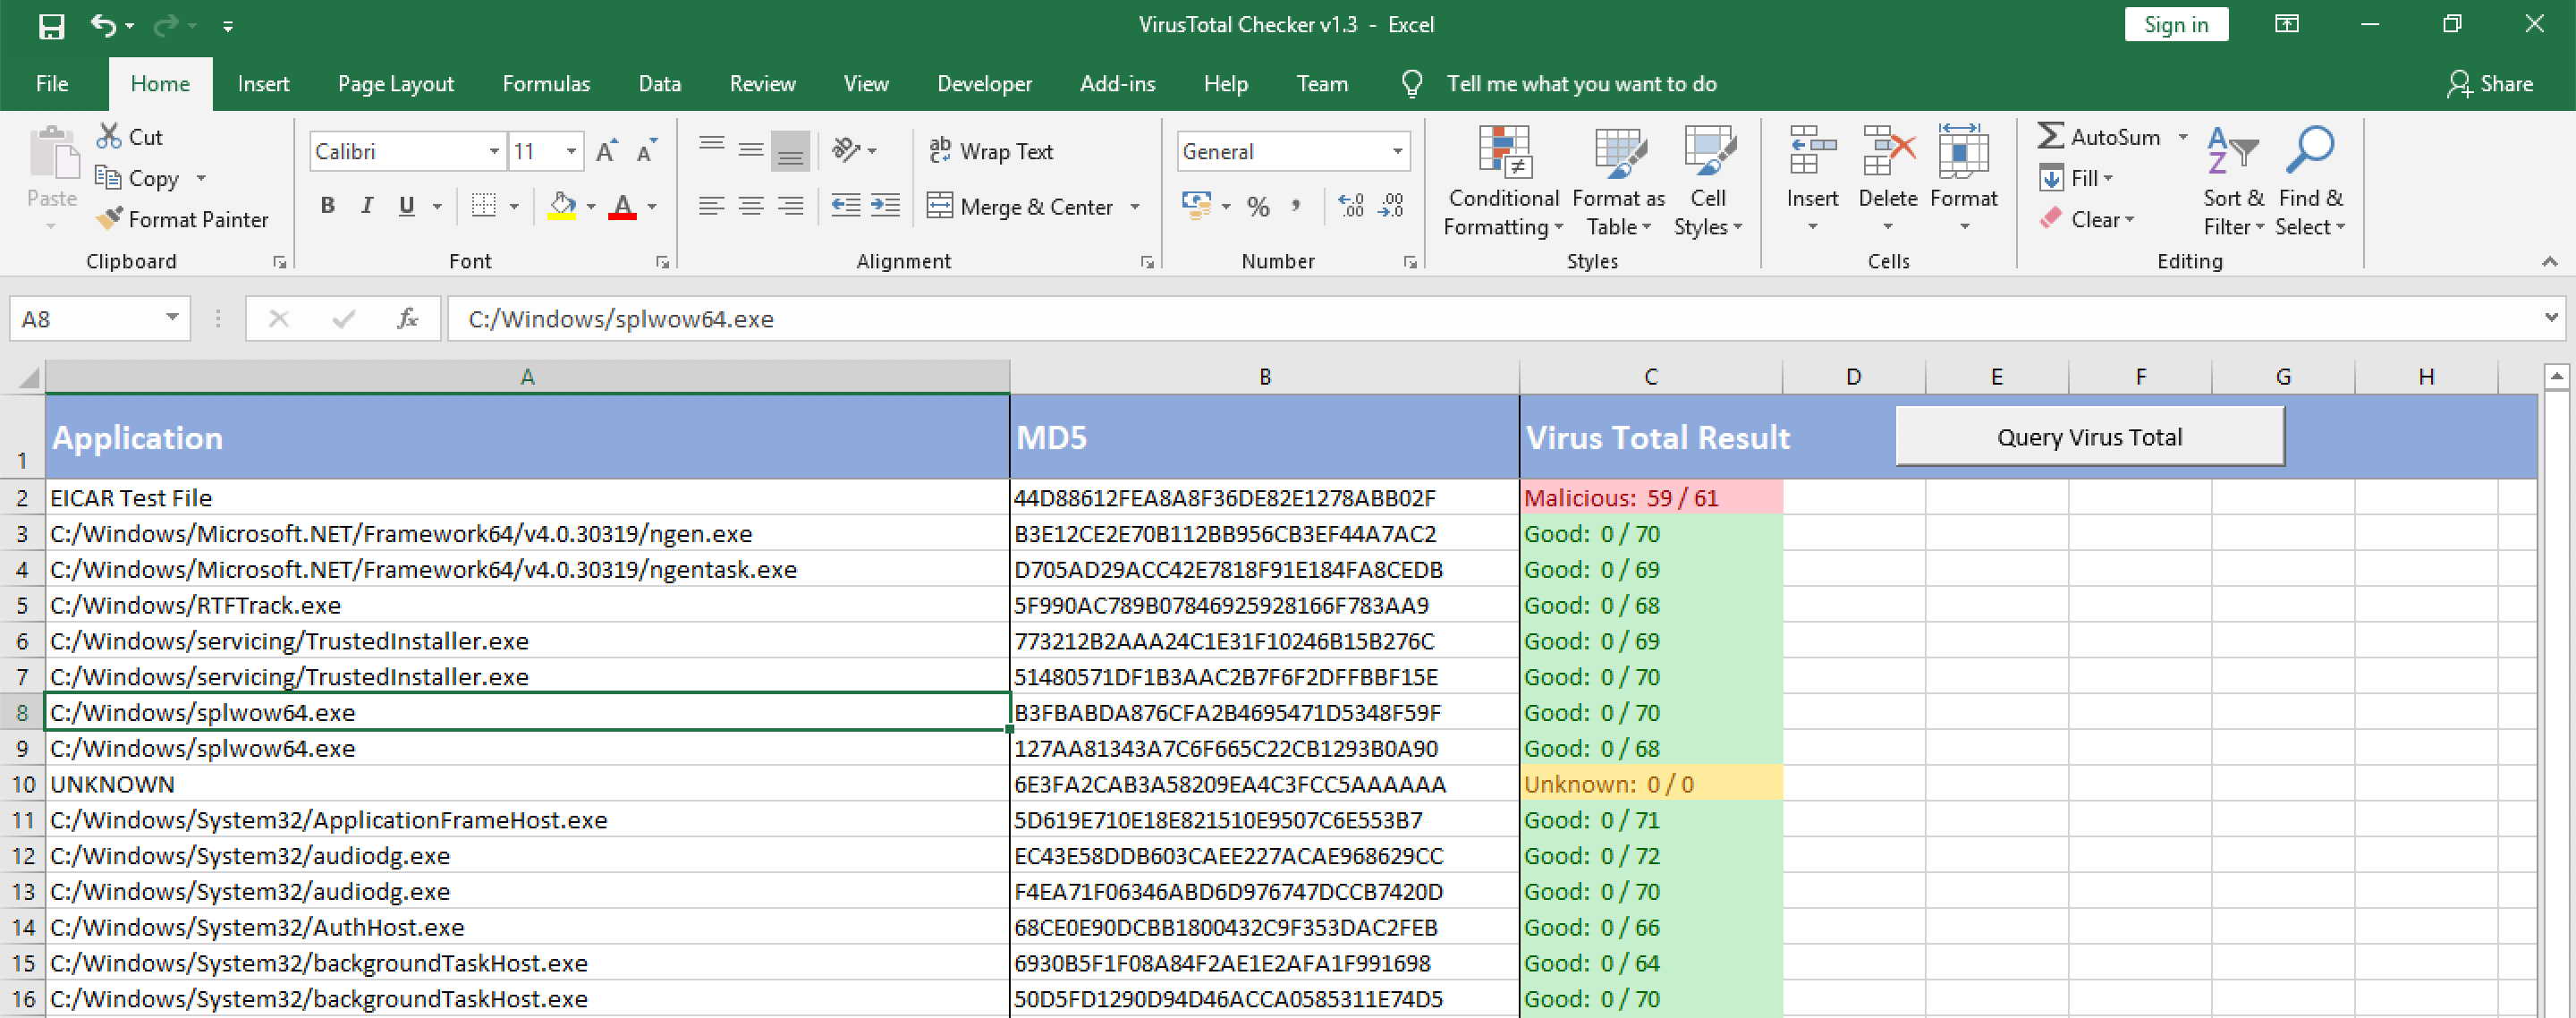Click the Comma Style icon
The image size is (2576, 1018).
pyautogui.click(x=1296, y=206)
